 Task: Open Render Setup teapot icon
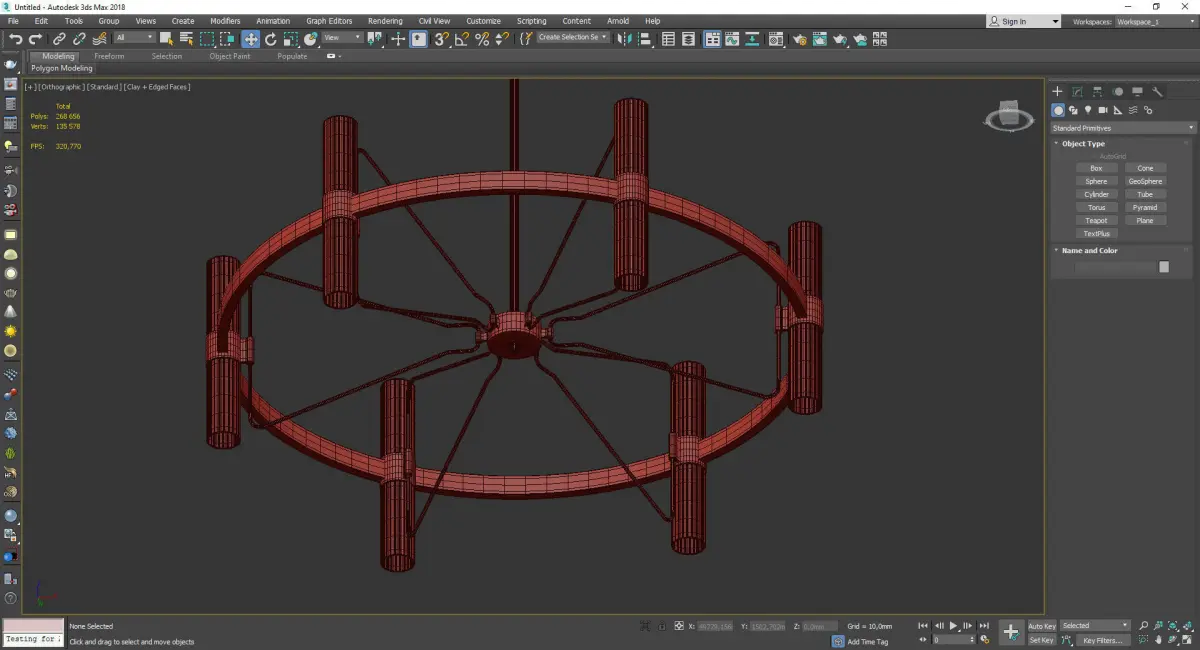[x=800, y=39]
